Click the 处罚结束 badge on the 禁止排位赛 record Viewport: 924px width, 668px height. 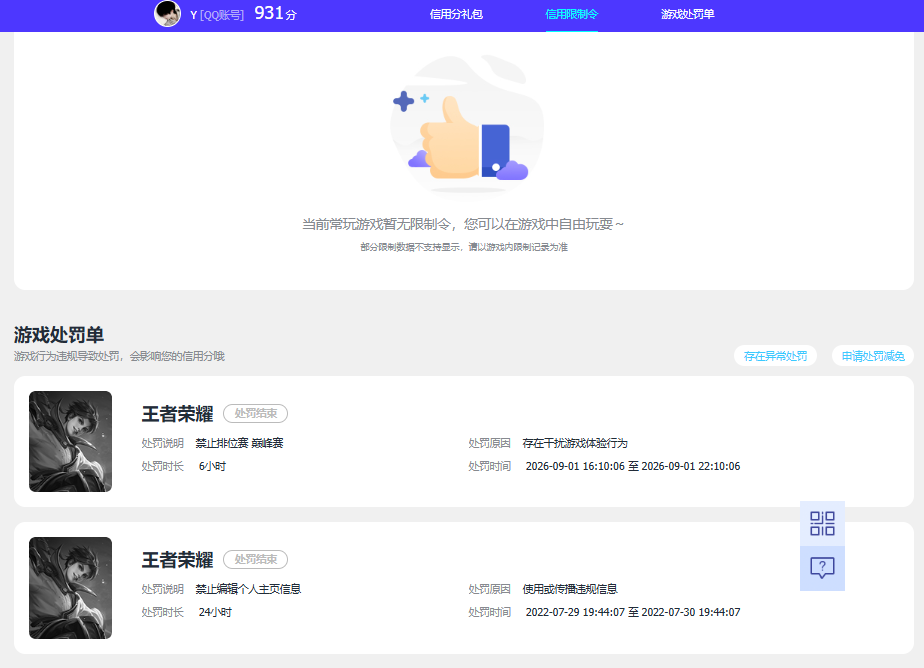255,414
